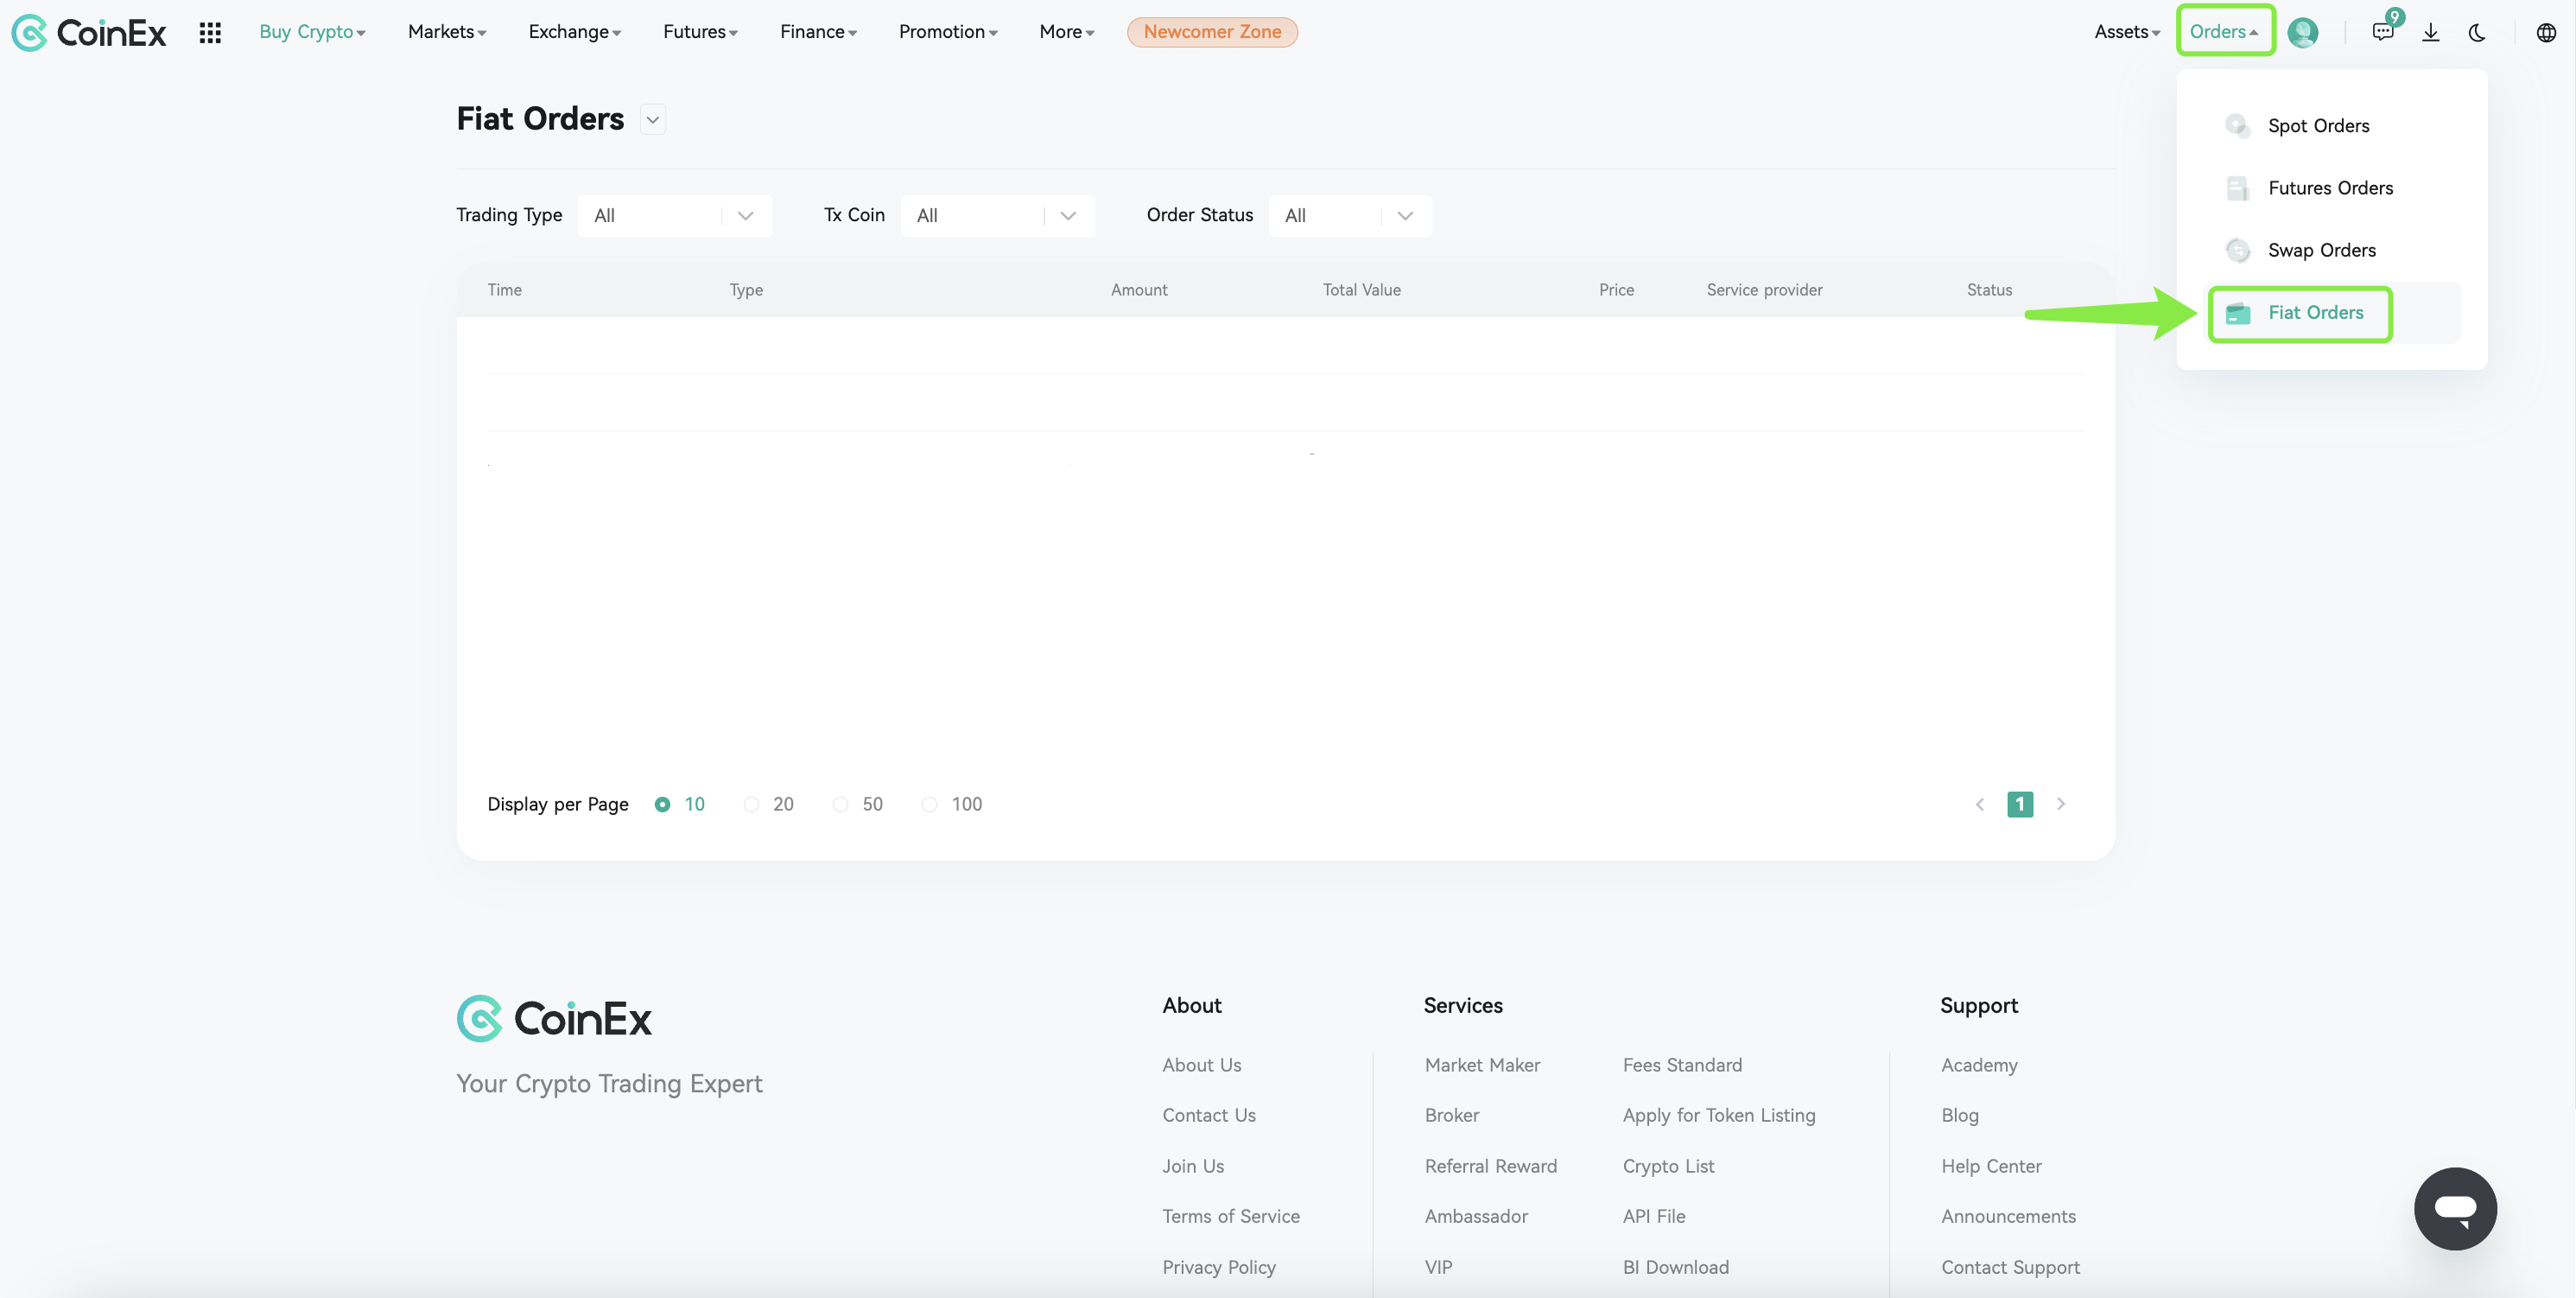The height and width of the screenshot is (1298, 2576).
Task: Expand the Fiat Orders title chevron
Action: (653, 120)
